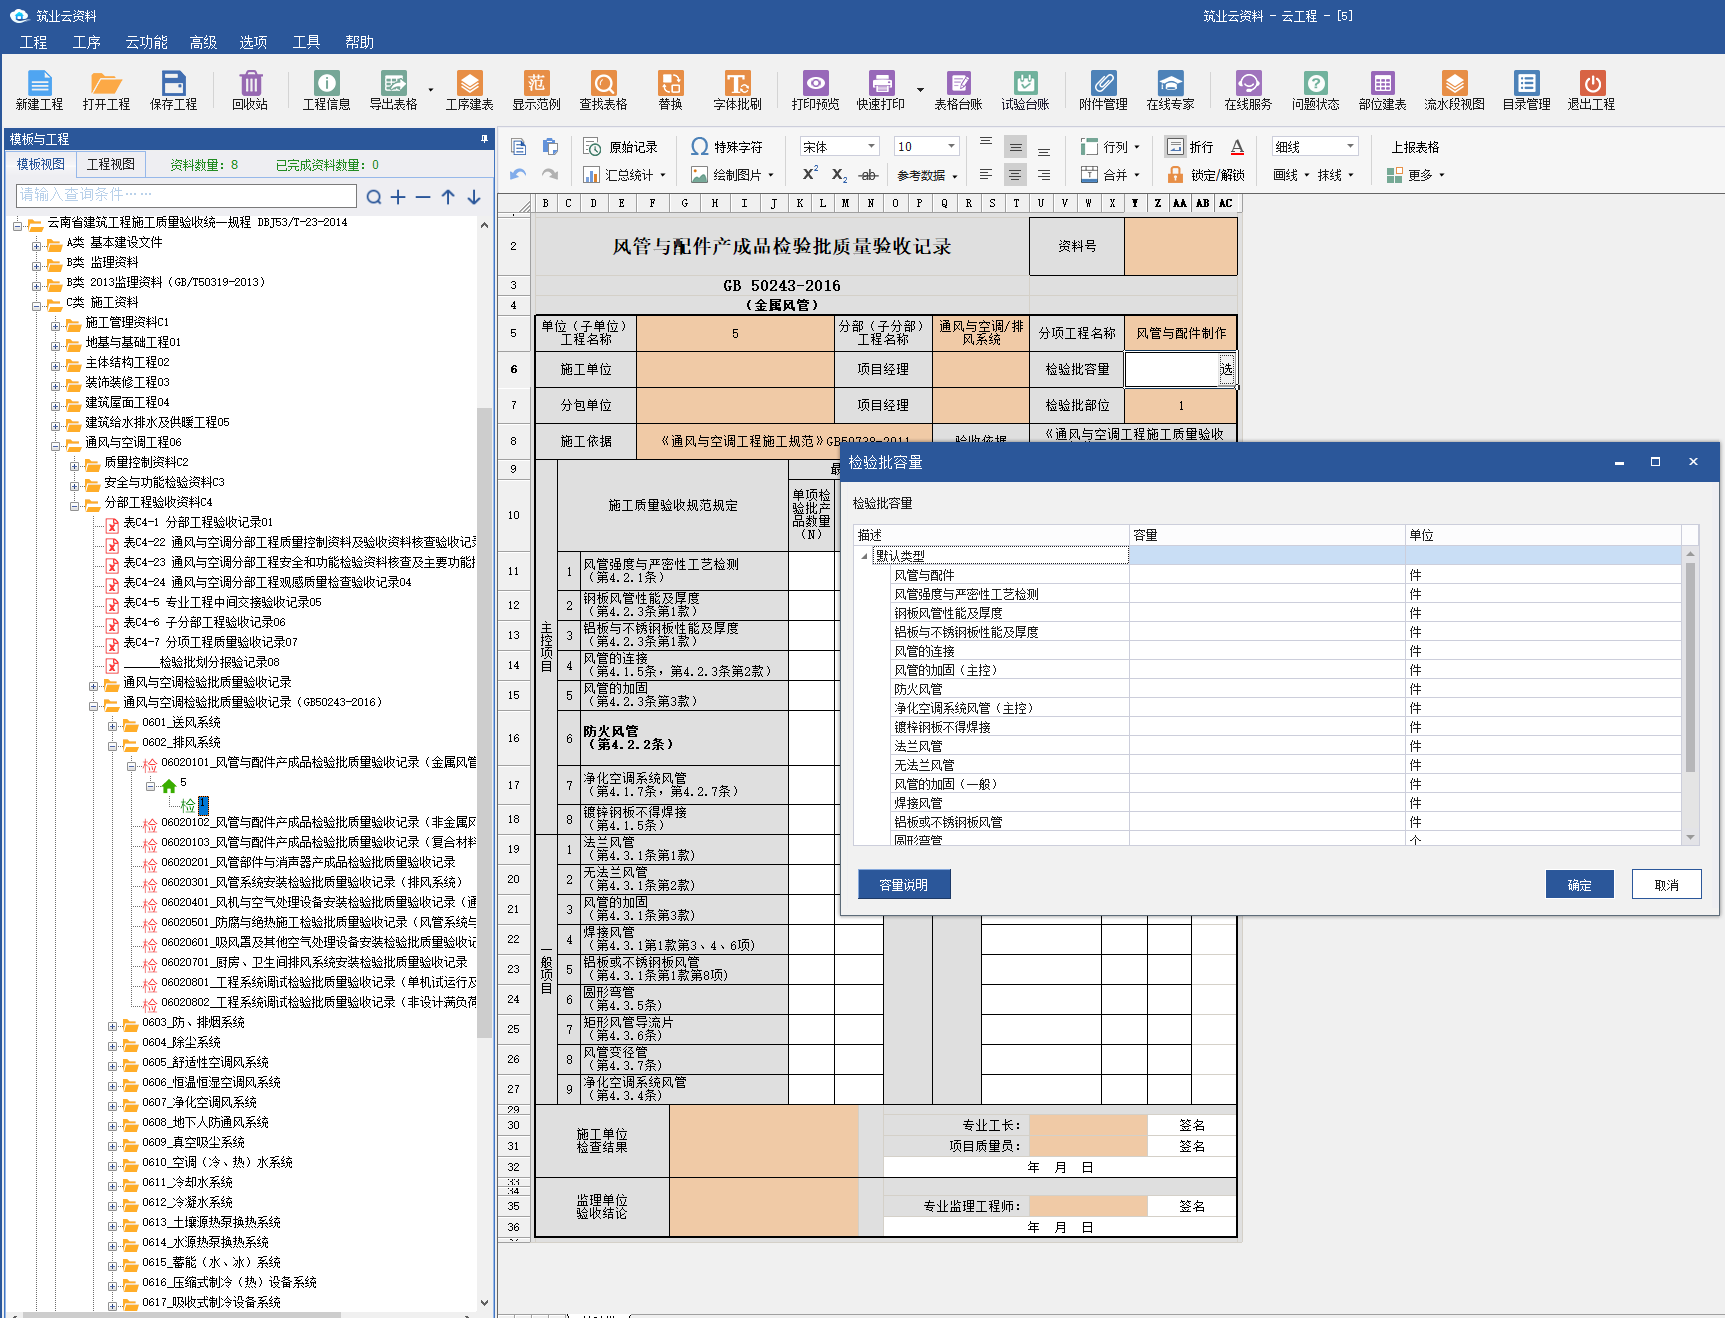Screen dimensions: 1725x1318
Task: Open 在线专家 online expert
Action: tap(1170, 90)
